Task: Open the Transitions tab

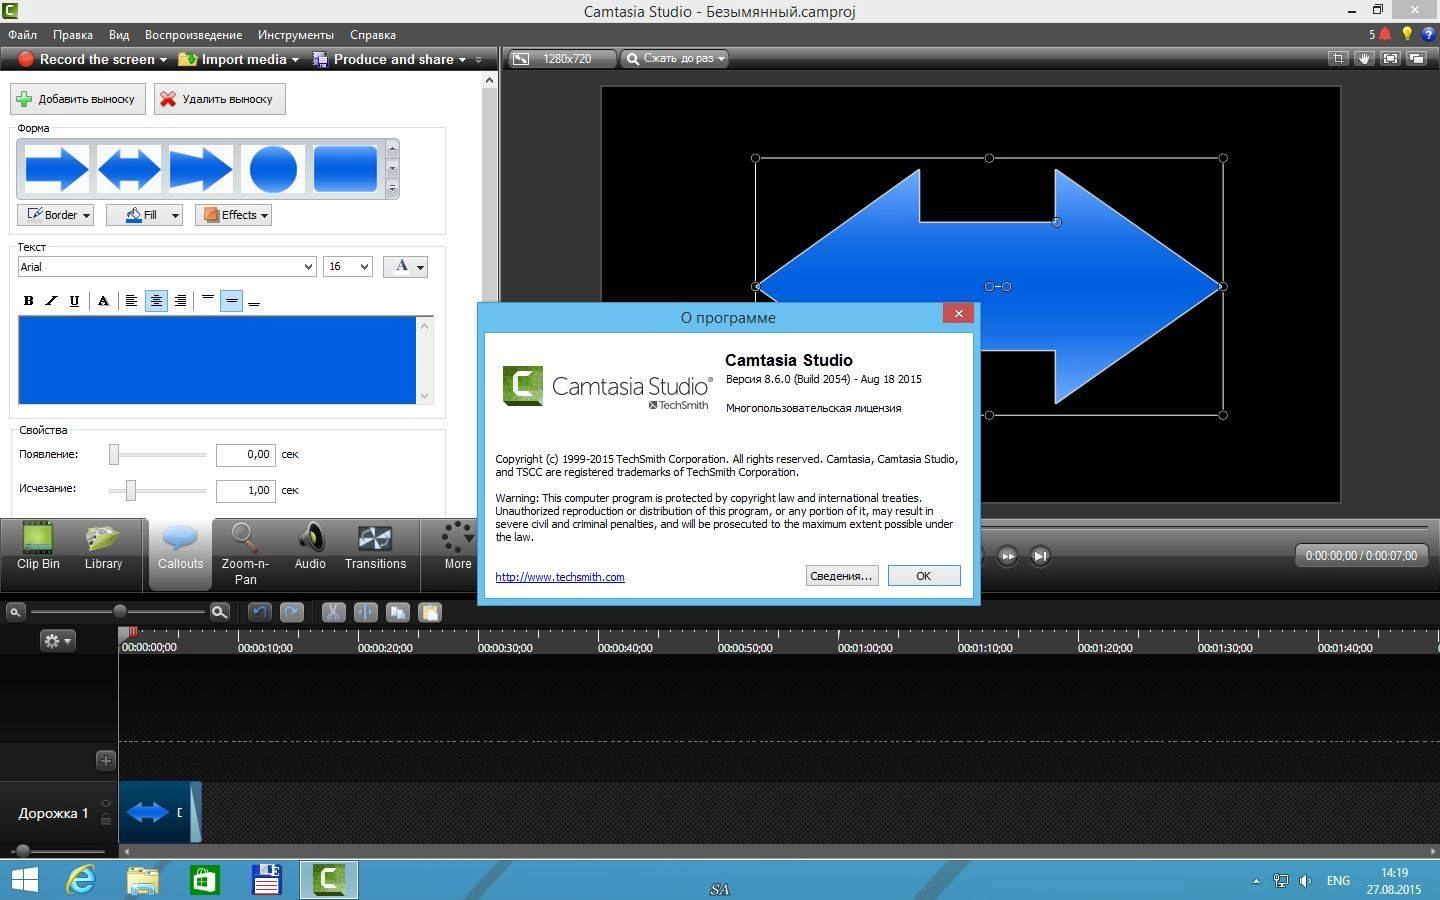Action: click(x=375, y=547)
